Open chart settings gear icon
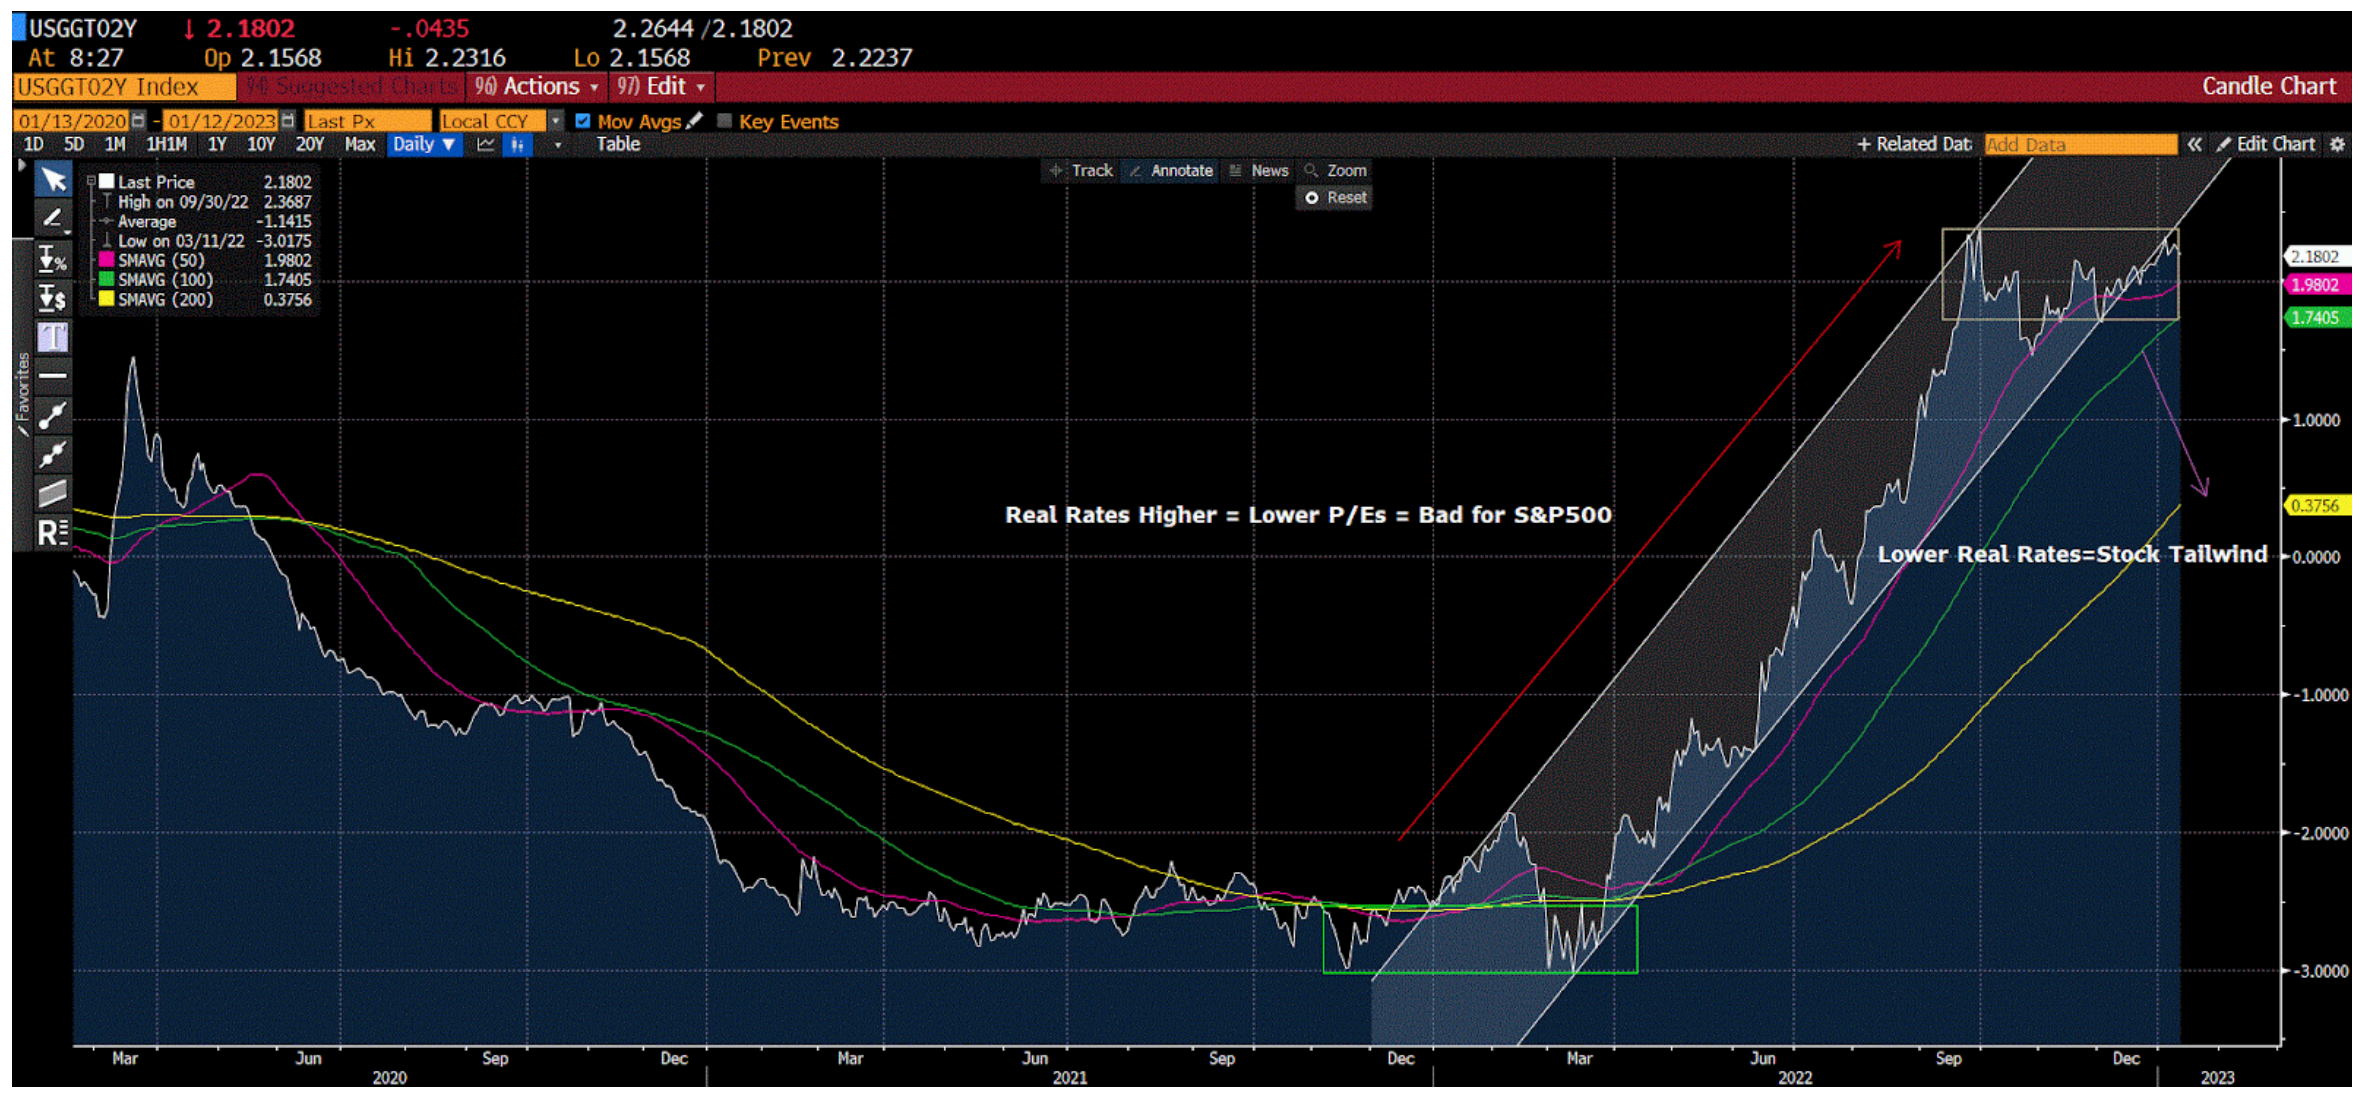This screenshot has width=2365, height=1099. point(2337,145)
